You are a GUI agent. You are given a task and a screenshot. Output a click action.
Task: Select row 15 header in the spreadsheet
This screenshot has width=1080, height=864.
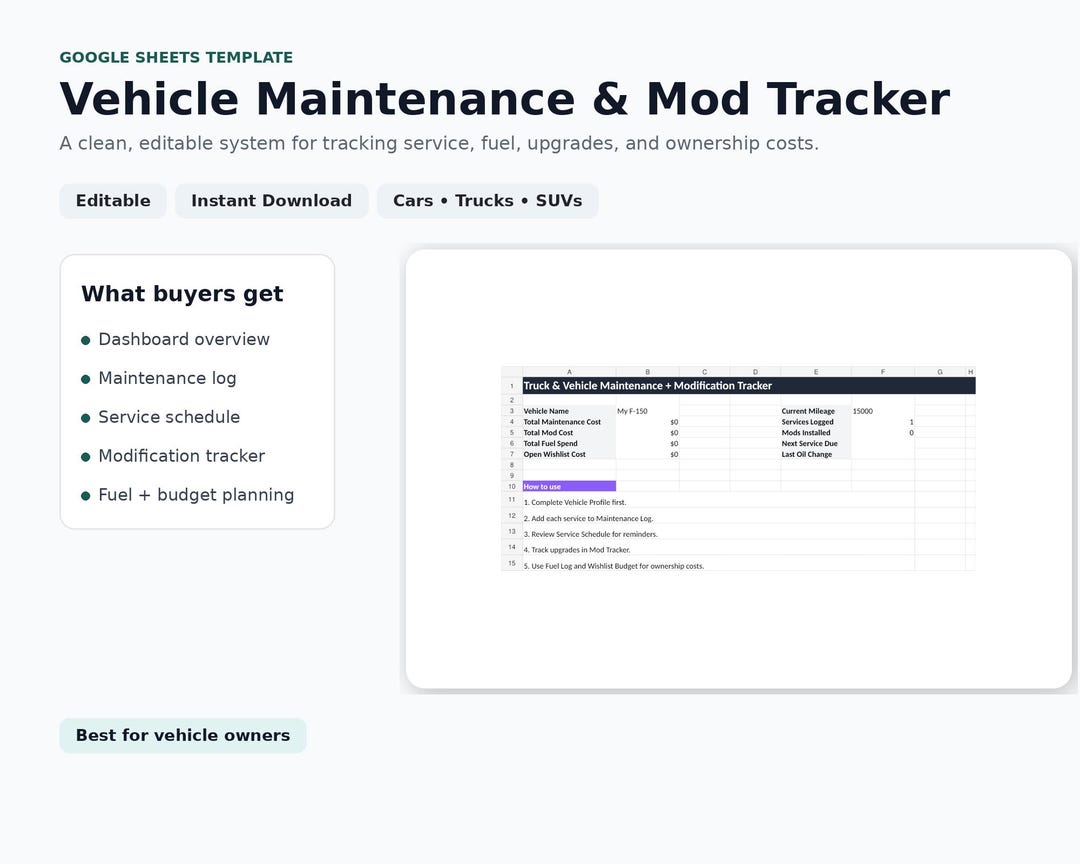click(x=512, y=563)
